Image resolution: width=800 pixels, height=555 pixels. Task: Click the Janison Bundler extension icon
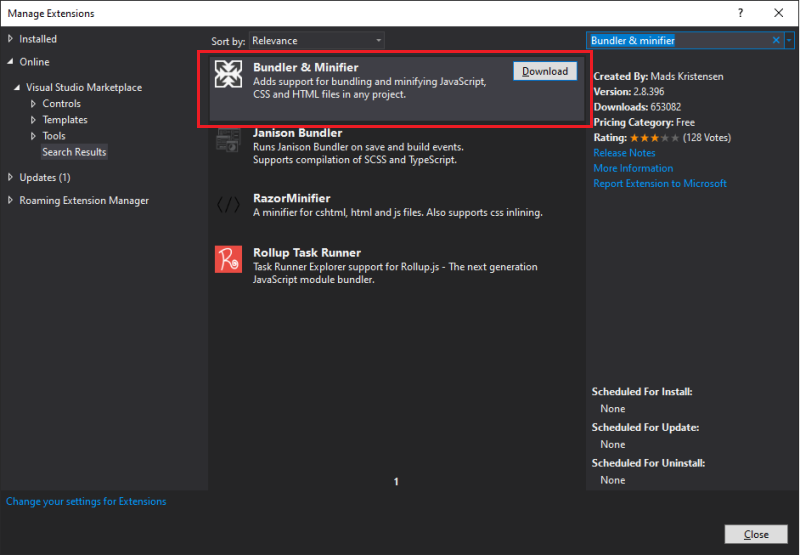click(x=228, y=139)
